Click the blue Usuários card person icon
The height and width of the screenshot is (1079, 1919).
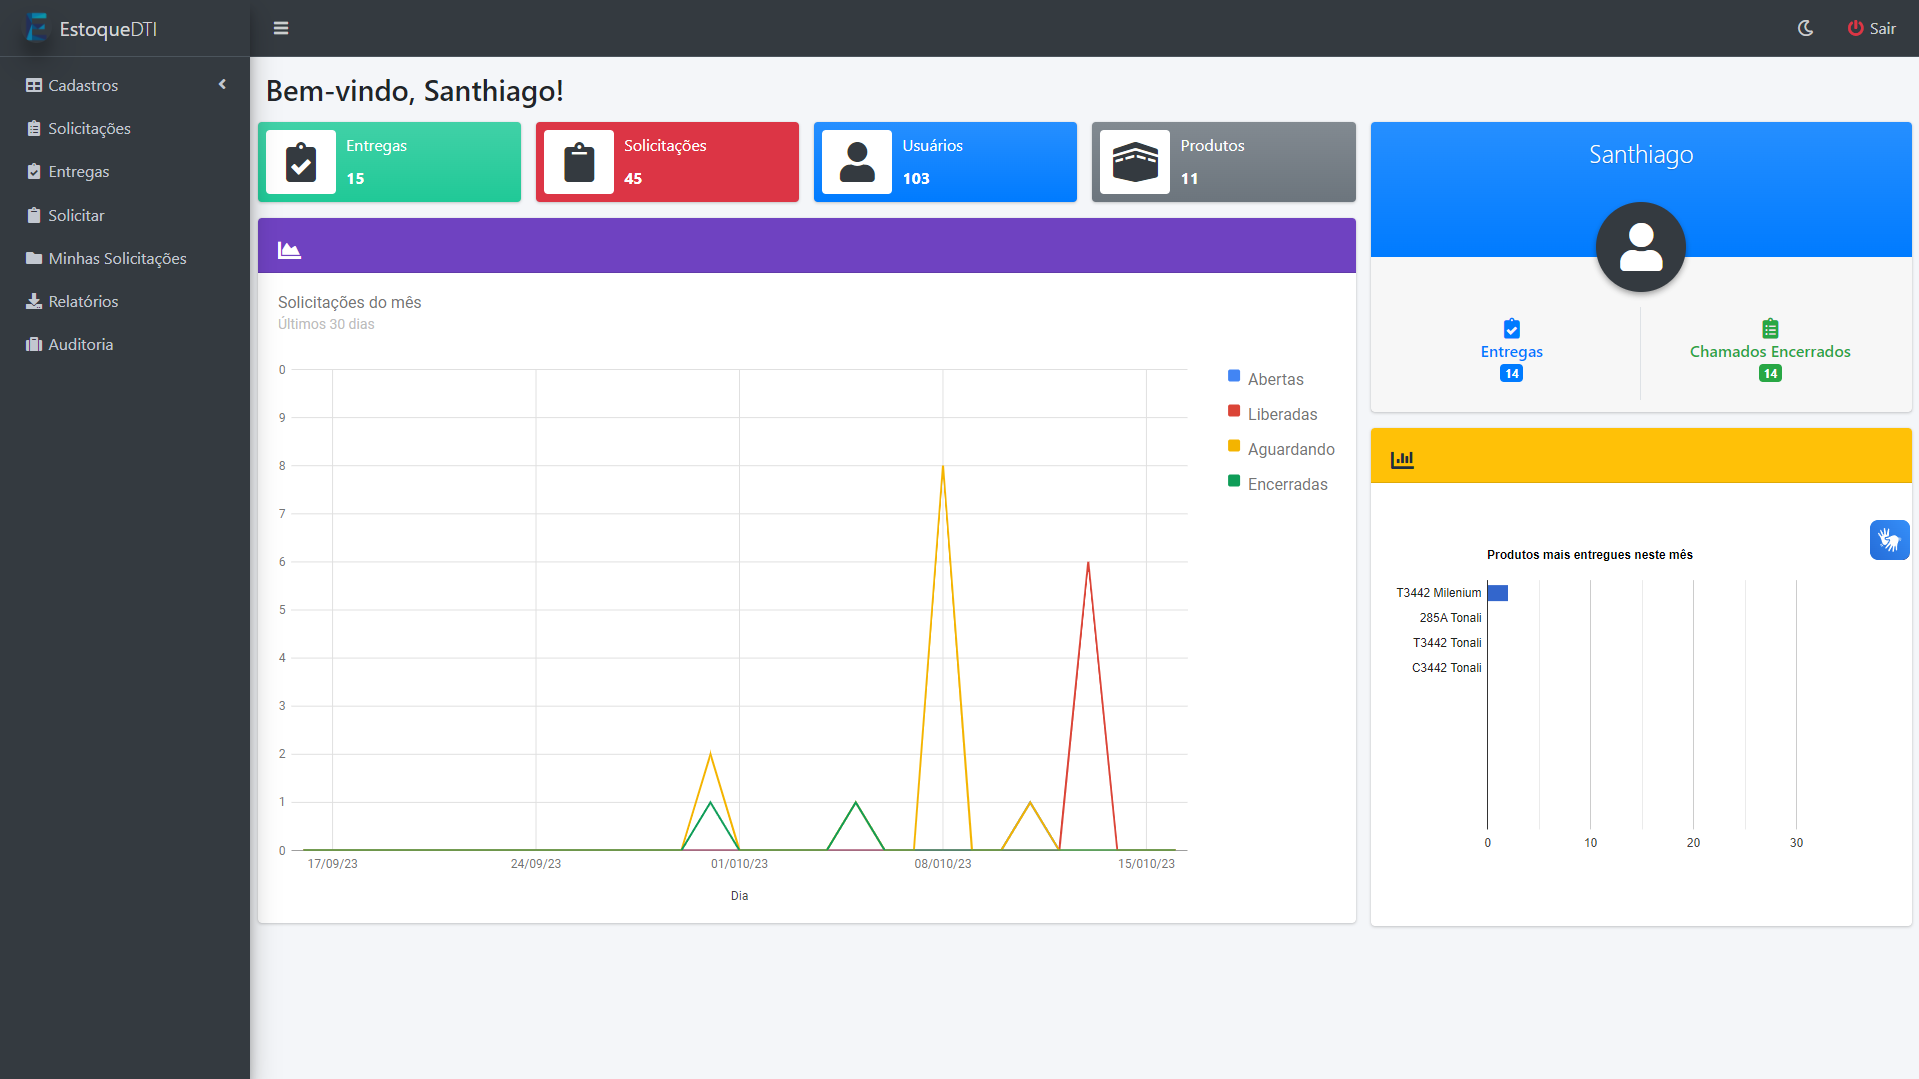coord(857,162)
